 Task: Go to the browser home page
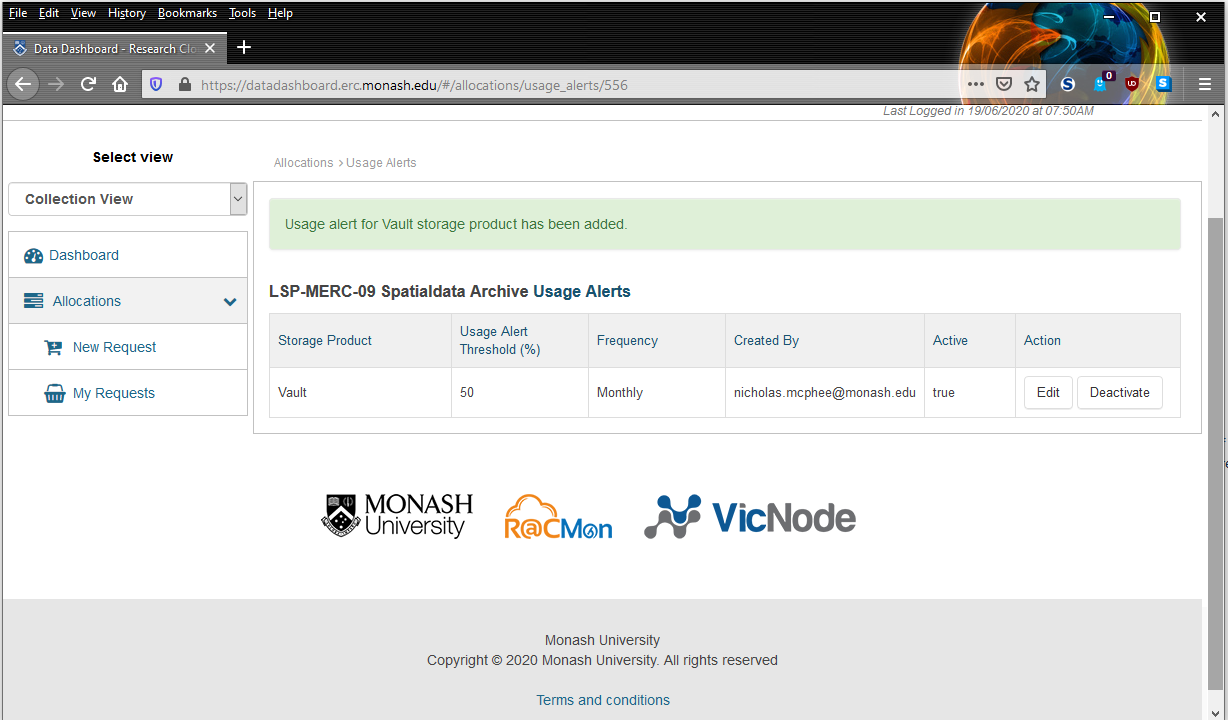[x=120, y=85]
